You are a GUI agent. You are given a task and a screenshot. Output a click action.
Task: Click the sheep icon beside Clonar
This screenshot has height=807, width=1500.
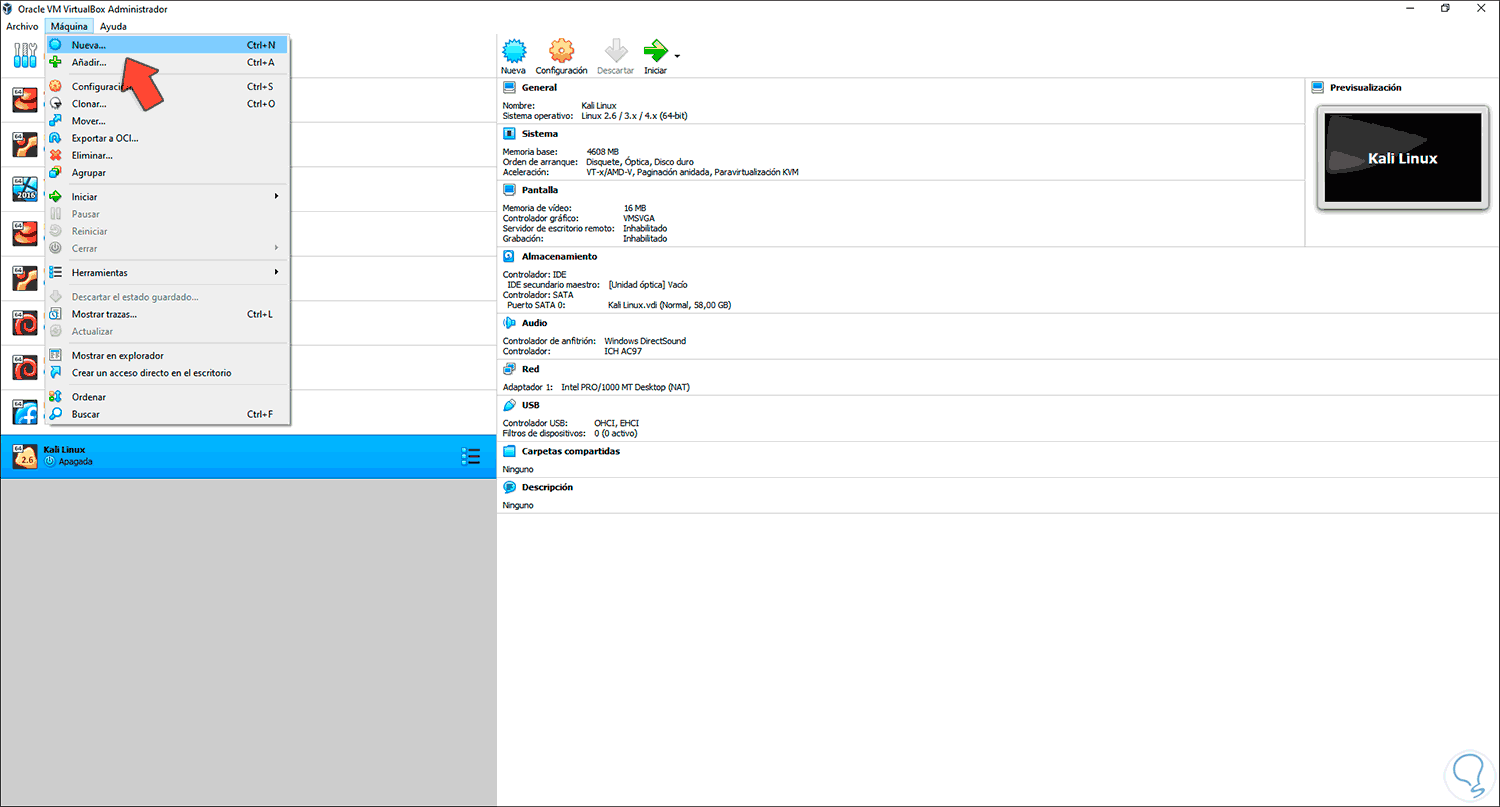(56, 103)
